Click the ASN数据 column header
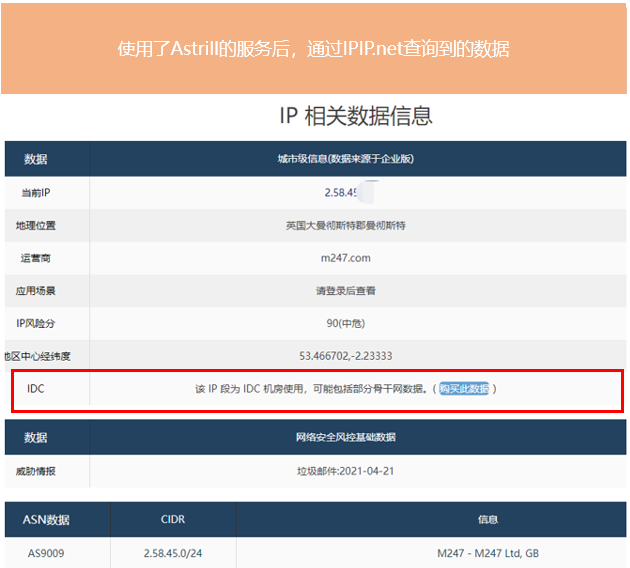This screenshot has height=568, width=630. 46,519
